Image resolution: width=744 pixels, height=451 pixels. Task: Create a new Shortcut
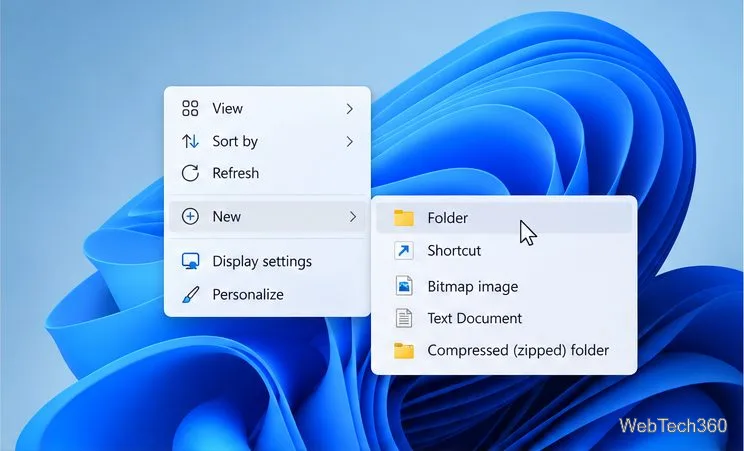click(504, 251)
